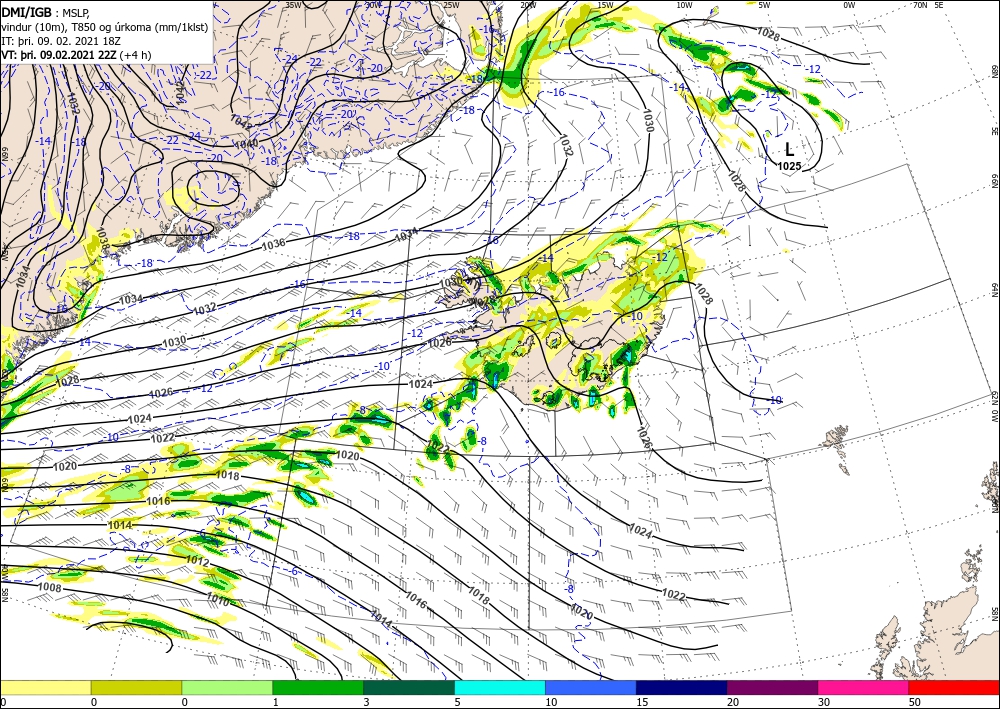Click the 'VT: þri. 09.02.2021 22Z (+4 h)' line
1000x709 pixels.
coord(77,54)
